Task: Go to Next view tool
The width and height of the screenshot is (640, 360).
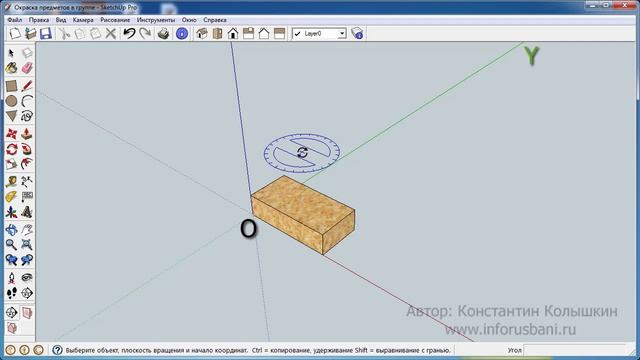Action: [x=27, y=260]
